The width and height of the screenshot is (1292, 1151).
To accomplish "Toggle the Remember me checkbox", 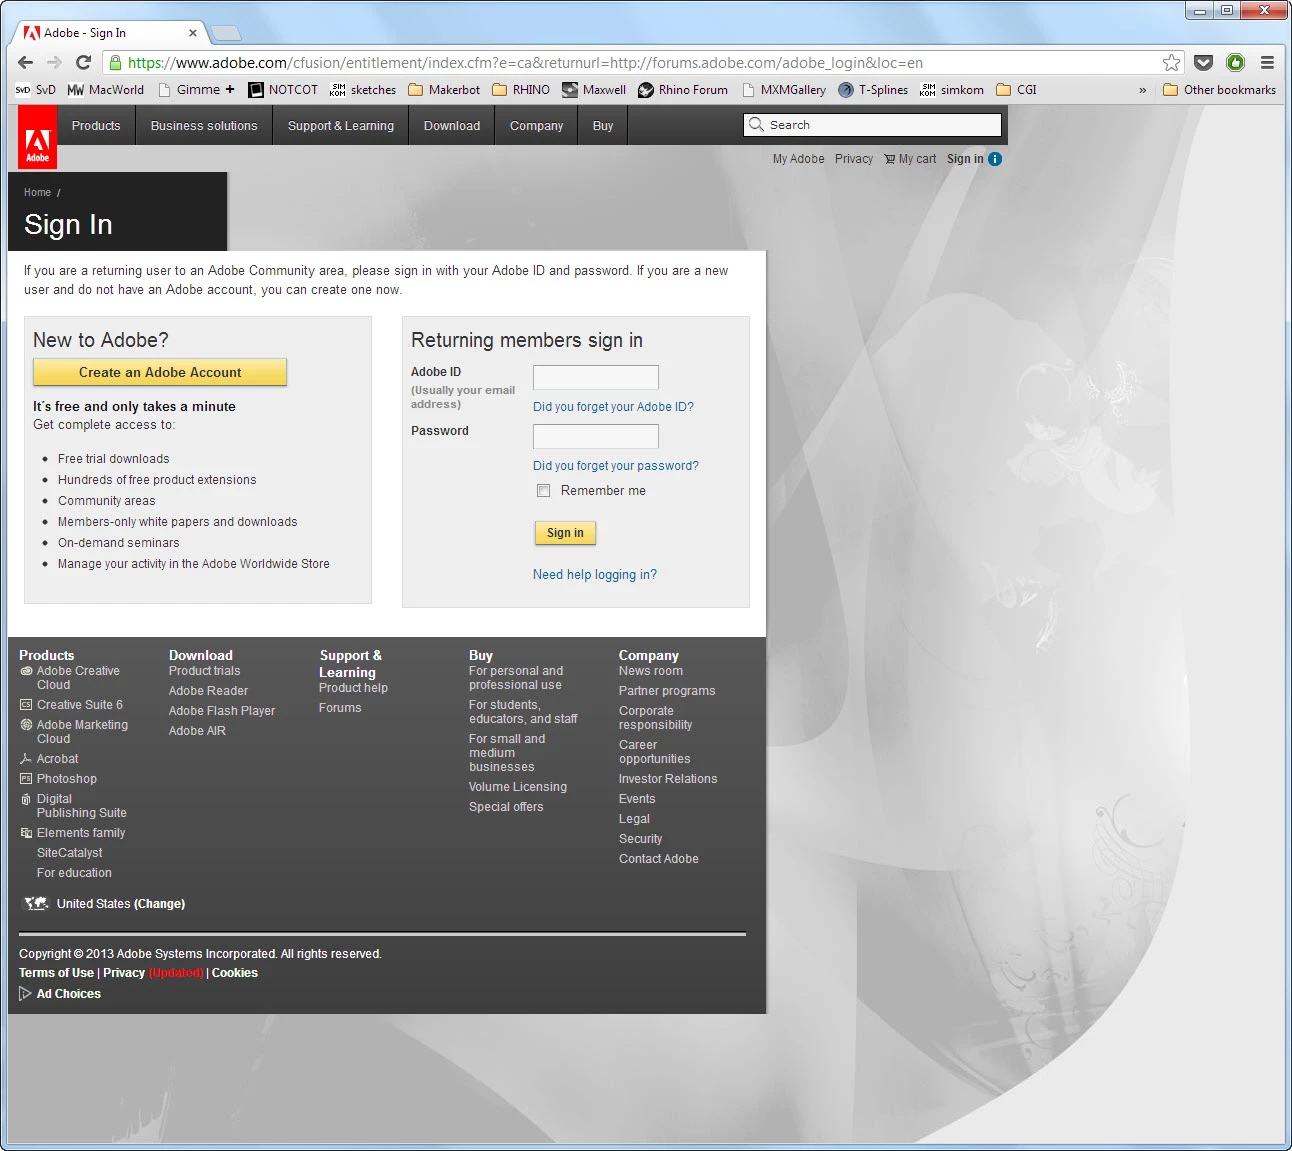I will point(543,490).
